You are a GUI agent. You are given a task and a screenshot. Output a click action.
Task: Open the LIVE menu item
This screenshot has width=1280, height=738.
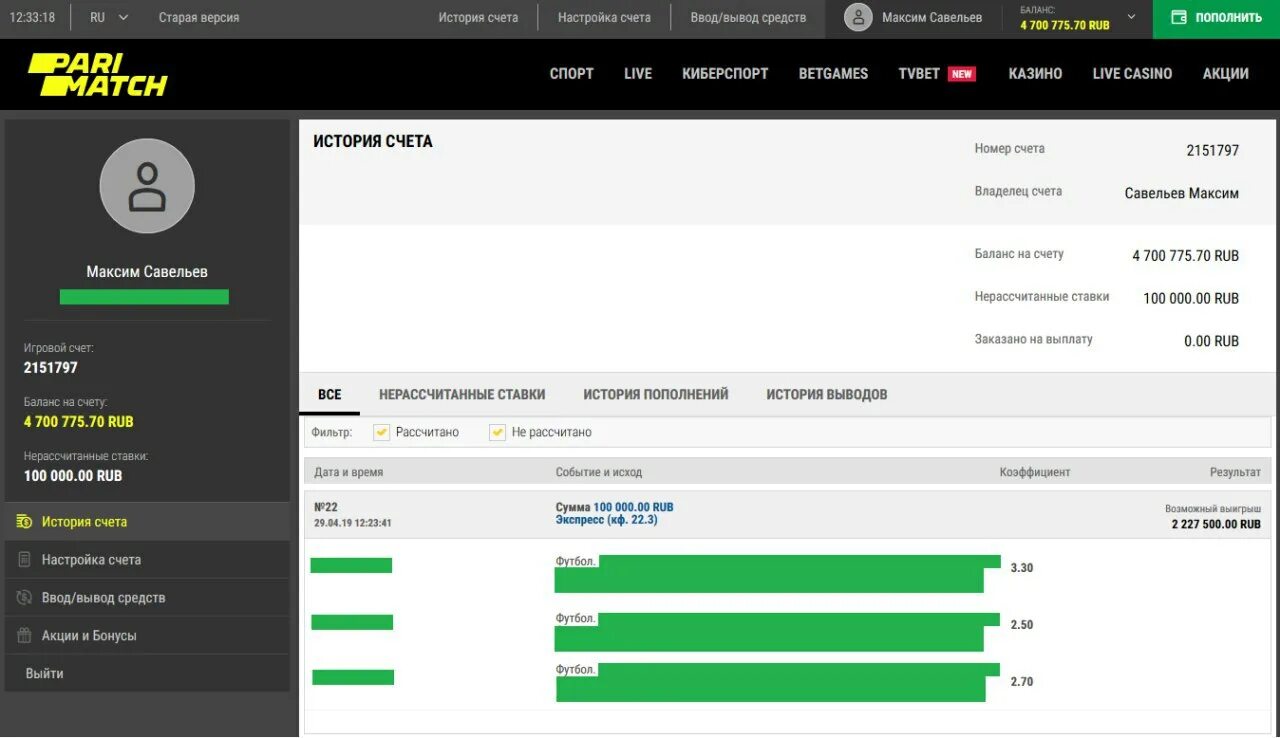tap(638, 74)
